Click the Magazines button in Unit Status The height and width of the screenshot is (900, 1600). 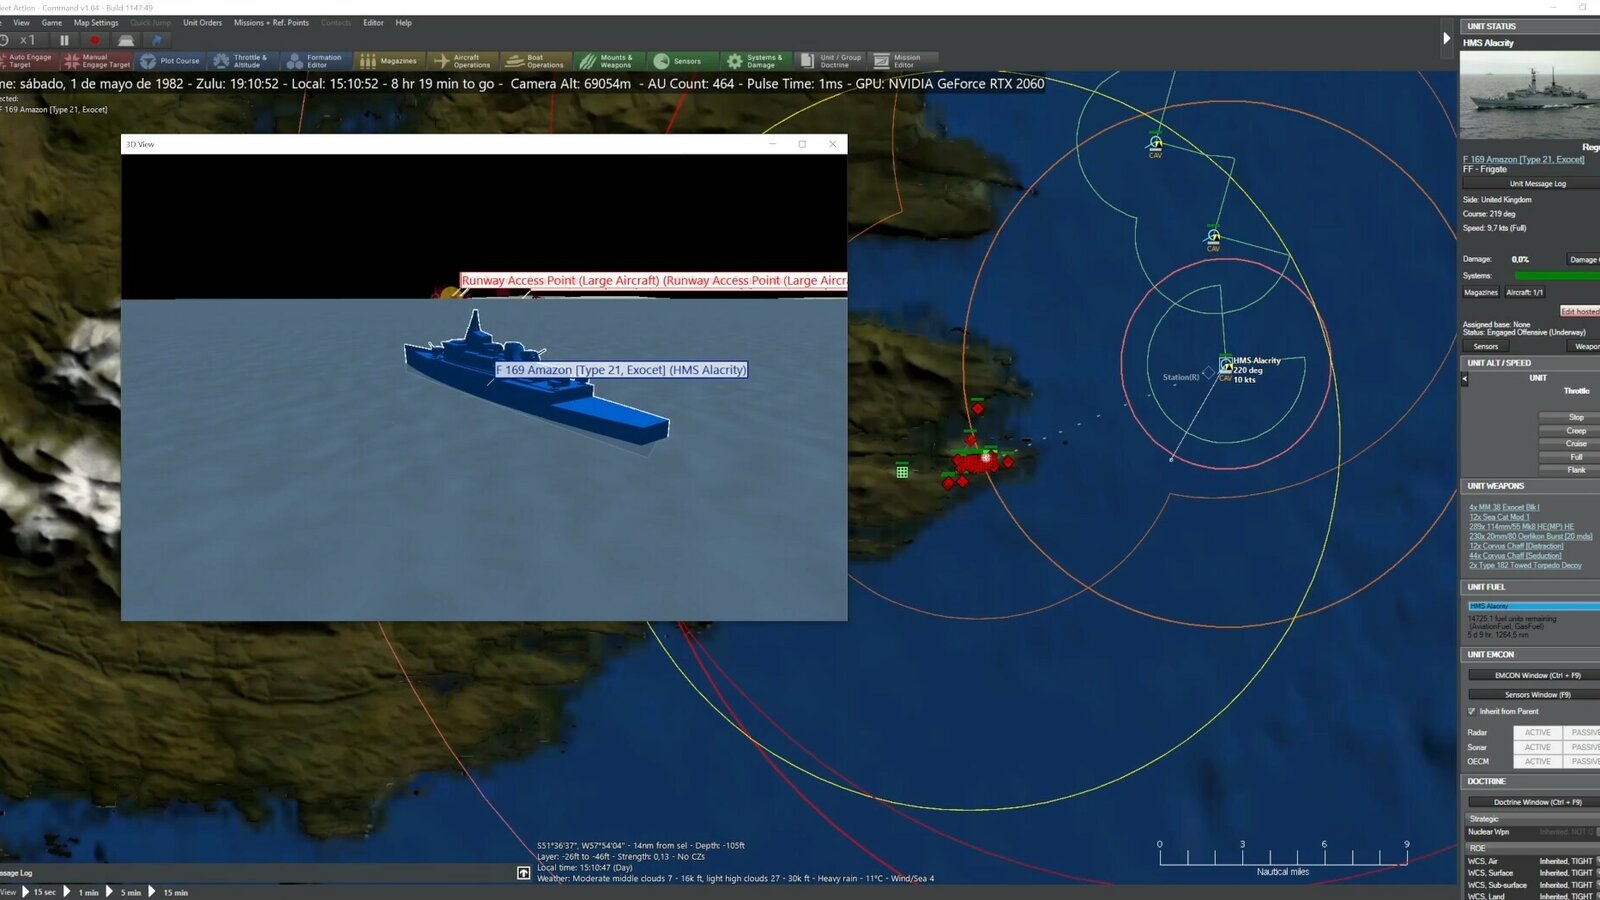(x=1481, y=292)
